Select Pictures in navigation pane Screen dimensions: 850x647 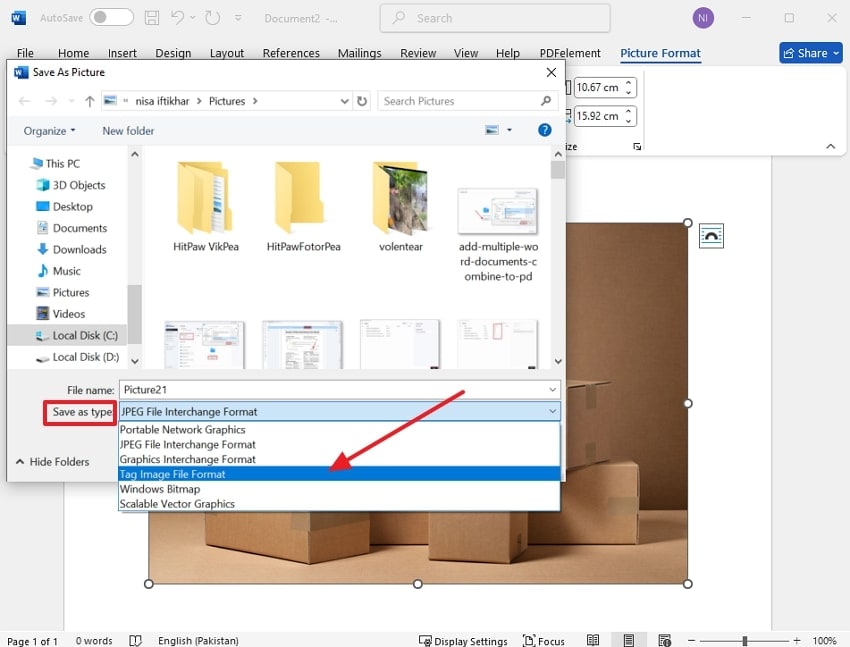pos(62,293)
